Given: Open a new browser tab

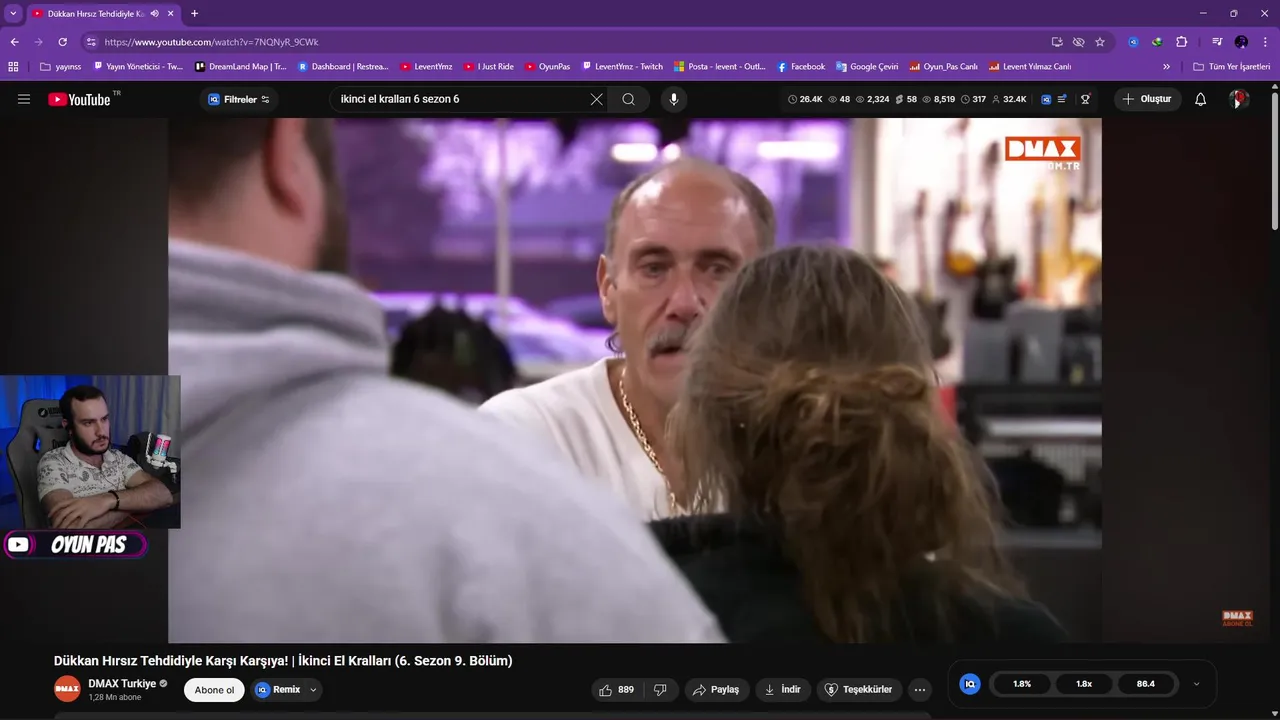Looking at the screenshot, I should [x=194, y=13].
